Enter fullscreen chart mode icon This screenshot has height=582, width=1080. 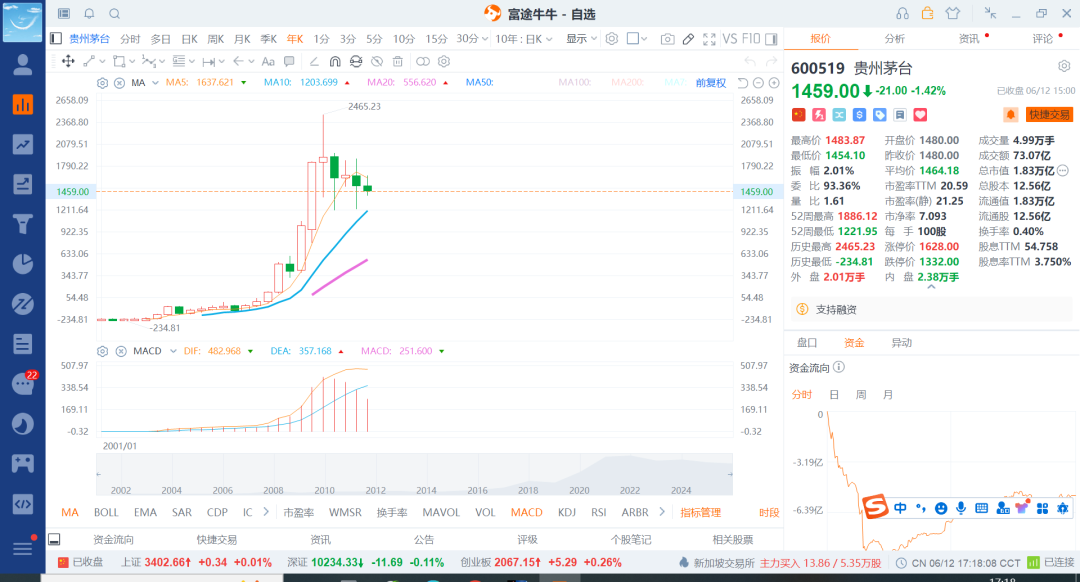709,39
